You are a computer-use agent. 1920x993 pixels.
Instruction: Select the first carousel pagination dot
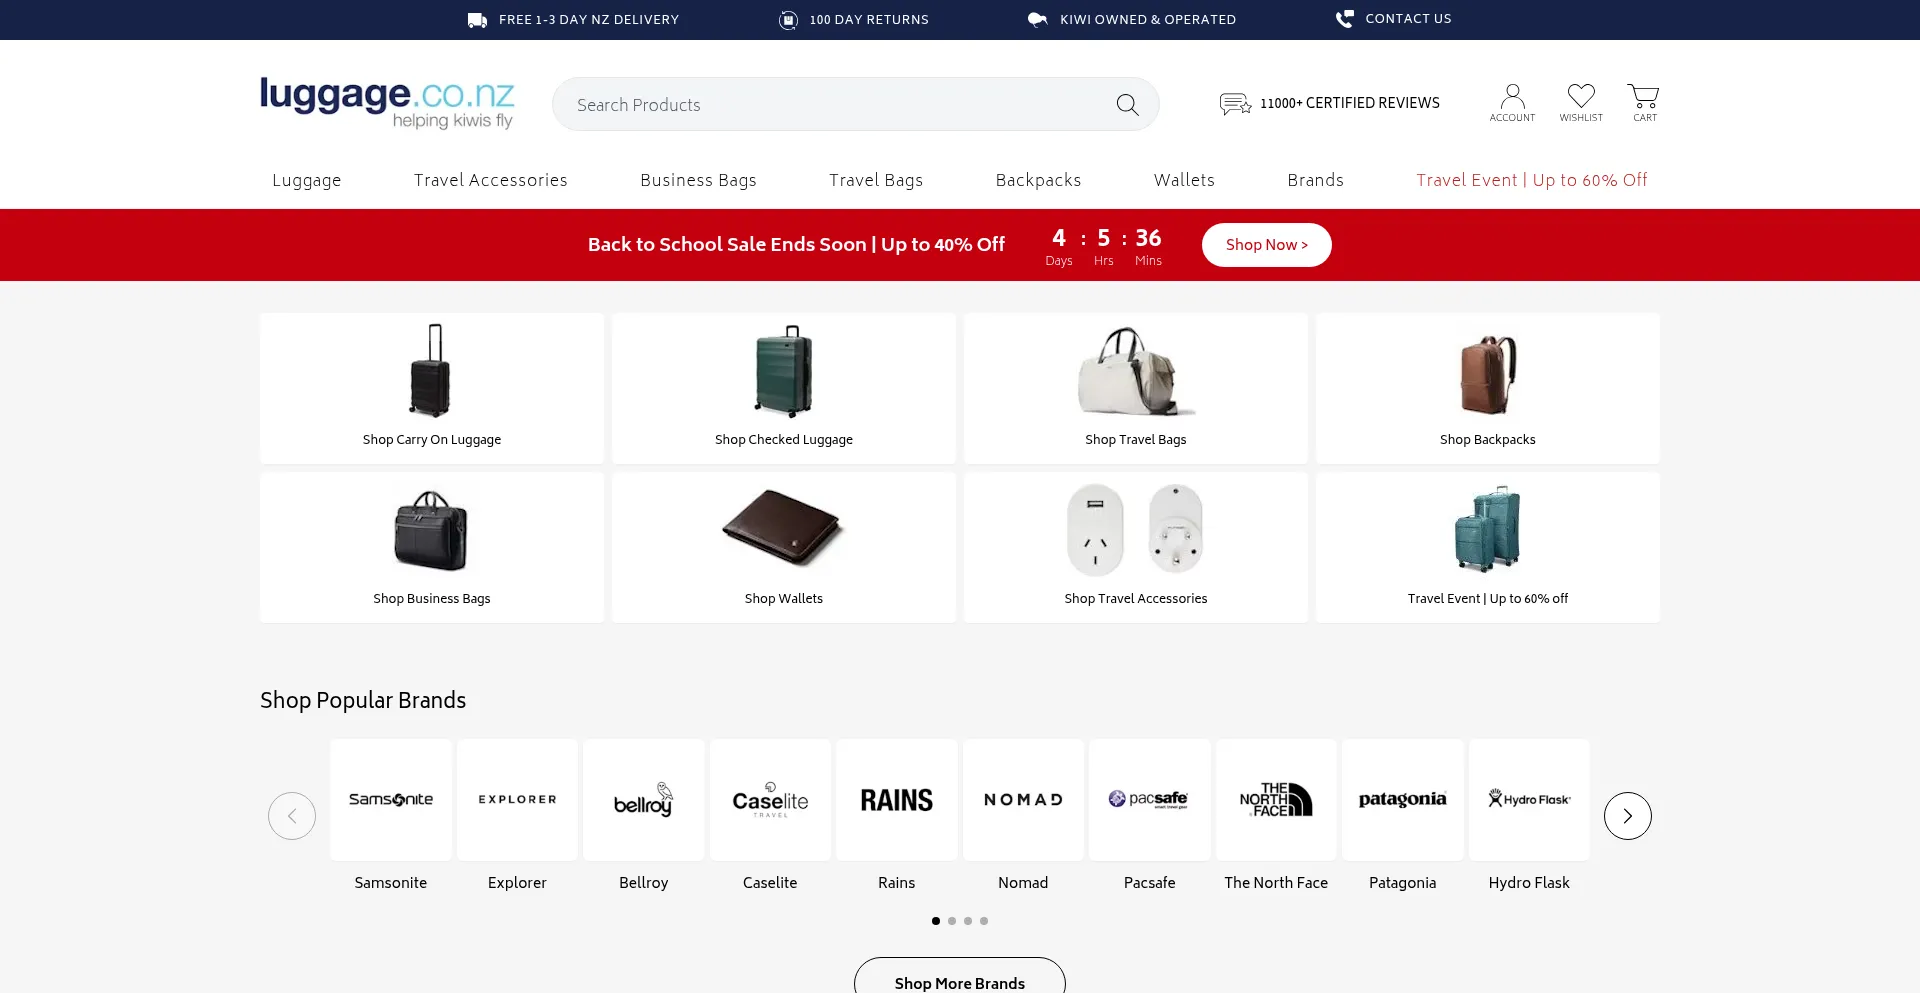coord(936,921)
